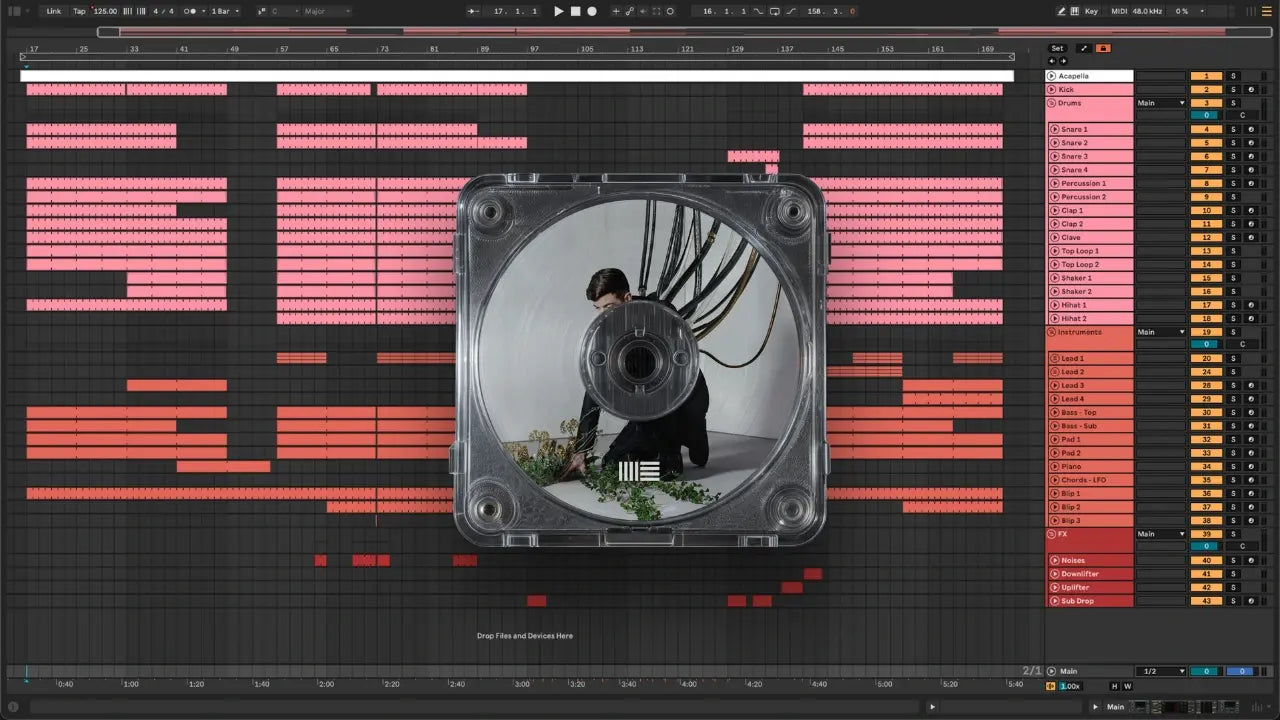Collapse the Instruments group track
Viewport: 1280px width, 720px height.
1051,332
